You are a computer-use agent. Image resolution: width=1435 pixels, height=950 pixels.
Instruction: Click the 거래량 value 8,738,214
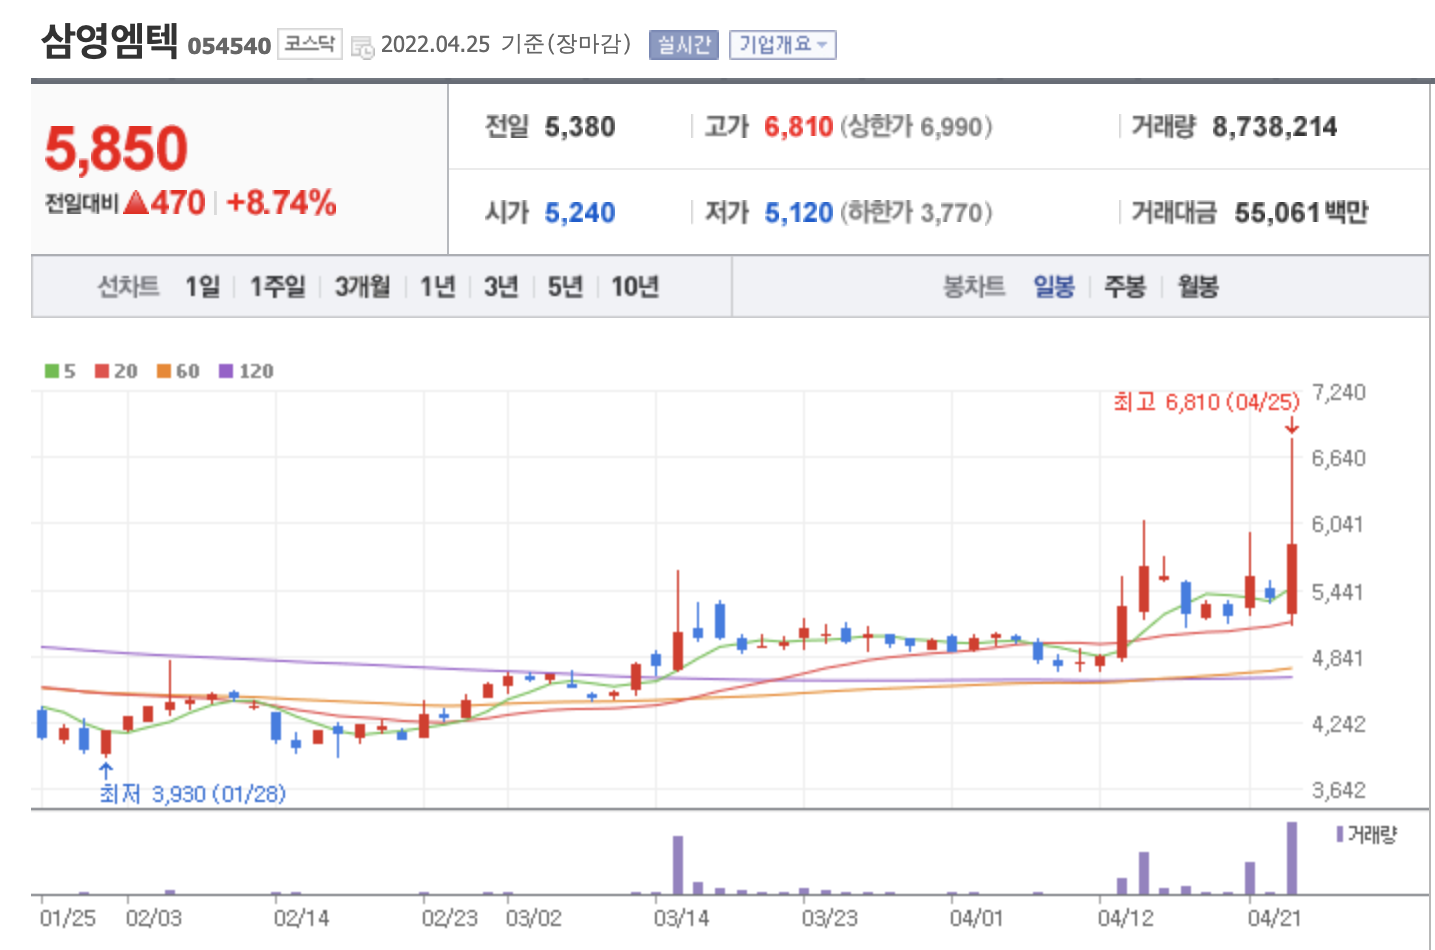coord(1274,127)
